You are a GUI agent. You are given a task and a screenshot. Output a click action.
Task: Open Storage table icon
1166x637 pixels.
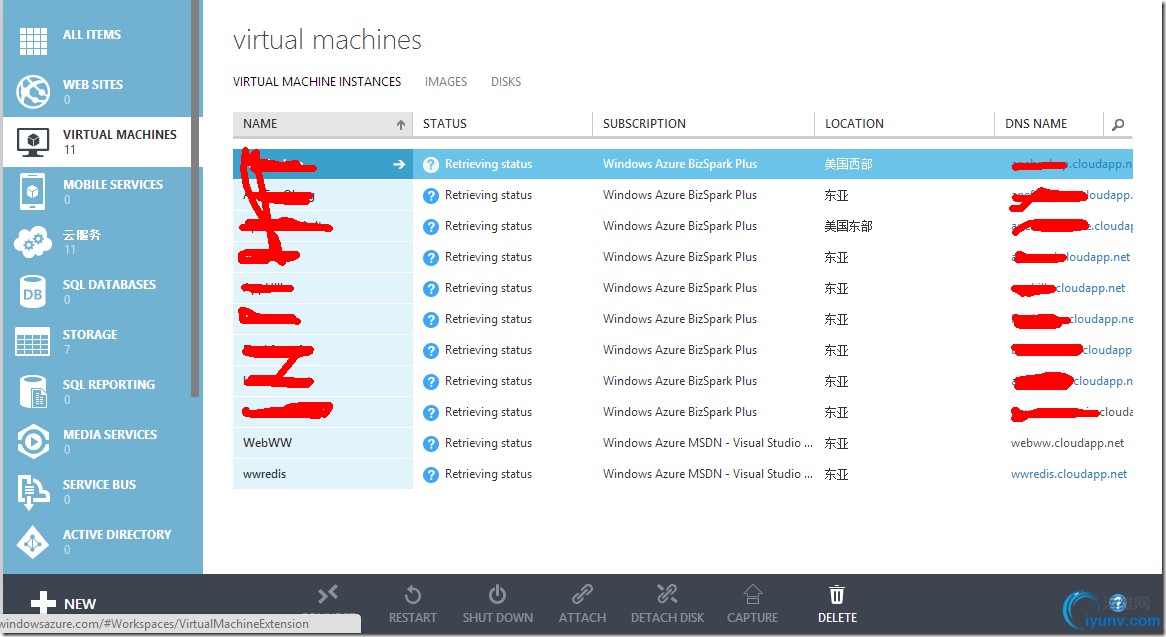point(33,342)
